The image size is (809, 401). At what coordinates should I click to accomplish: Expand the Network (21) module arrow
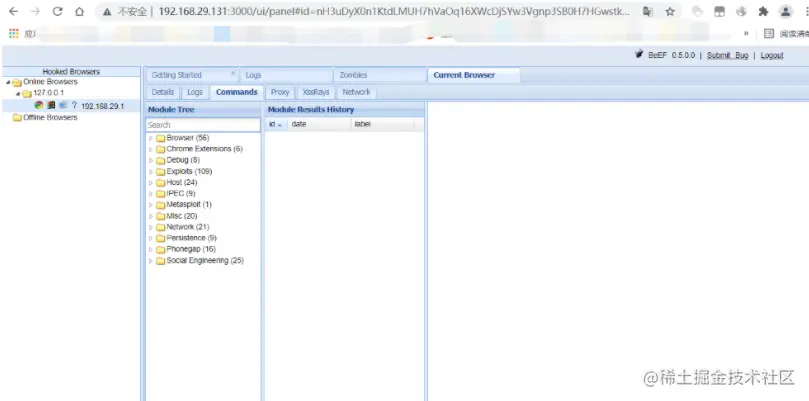pyautogui.click(x=151, y=228)
